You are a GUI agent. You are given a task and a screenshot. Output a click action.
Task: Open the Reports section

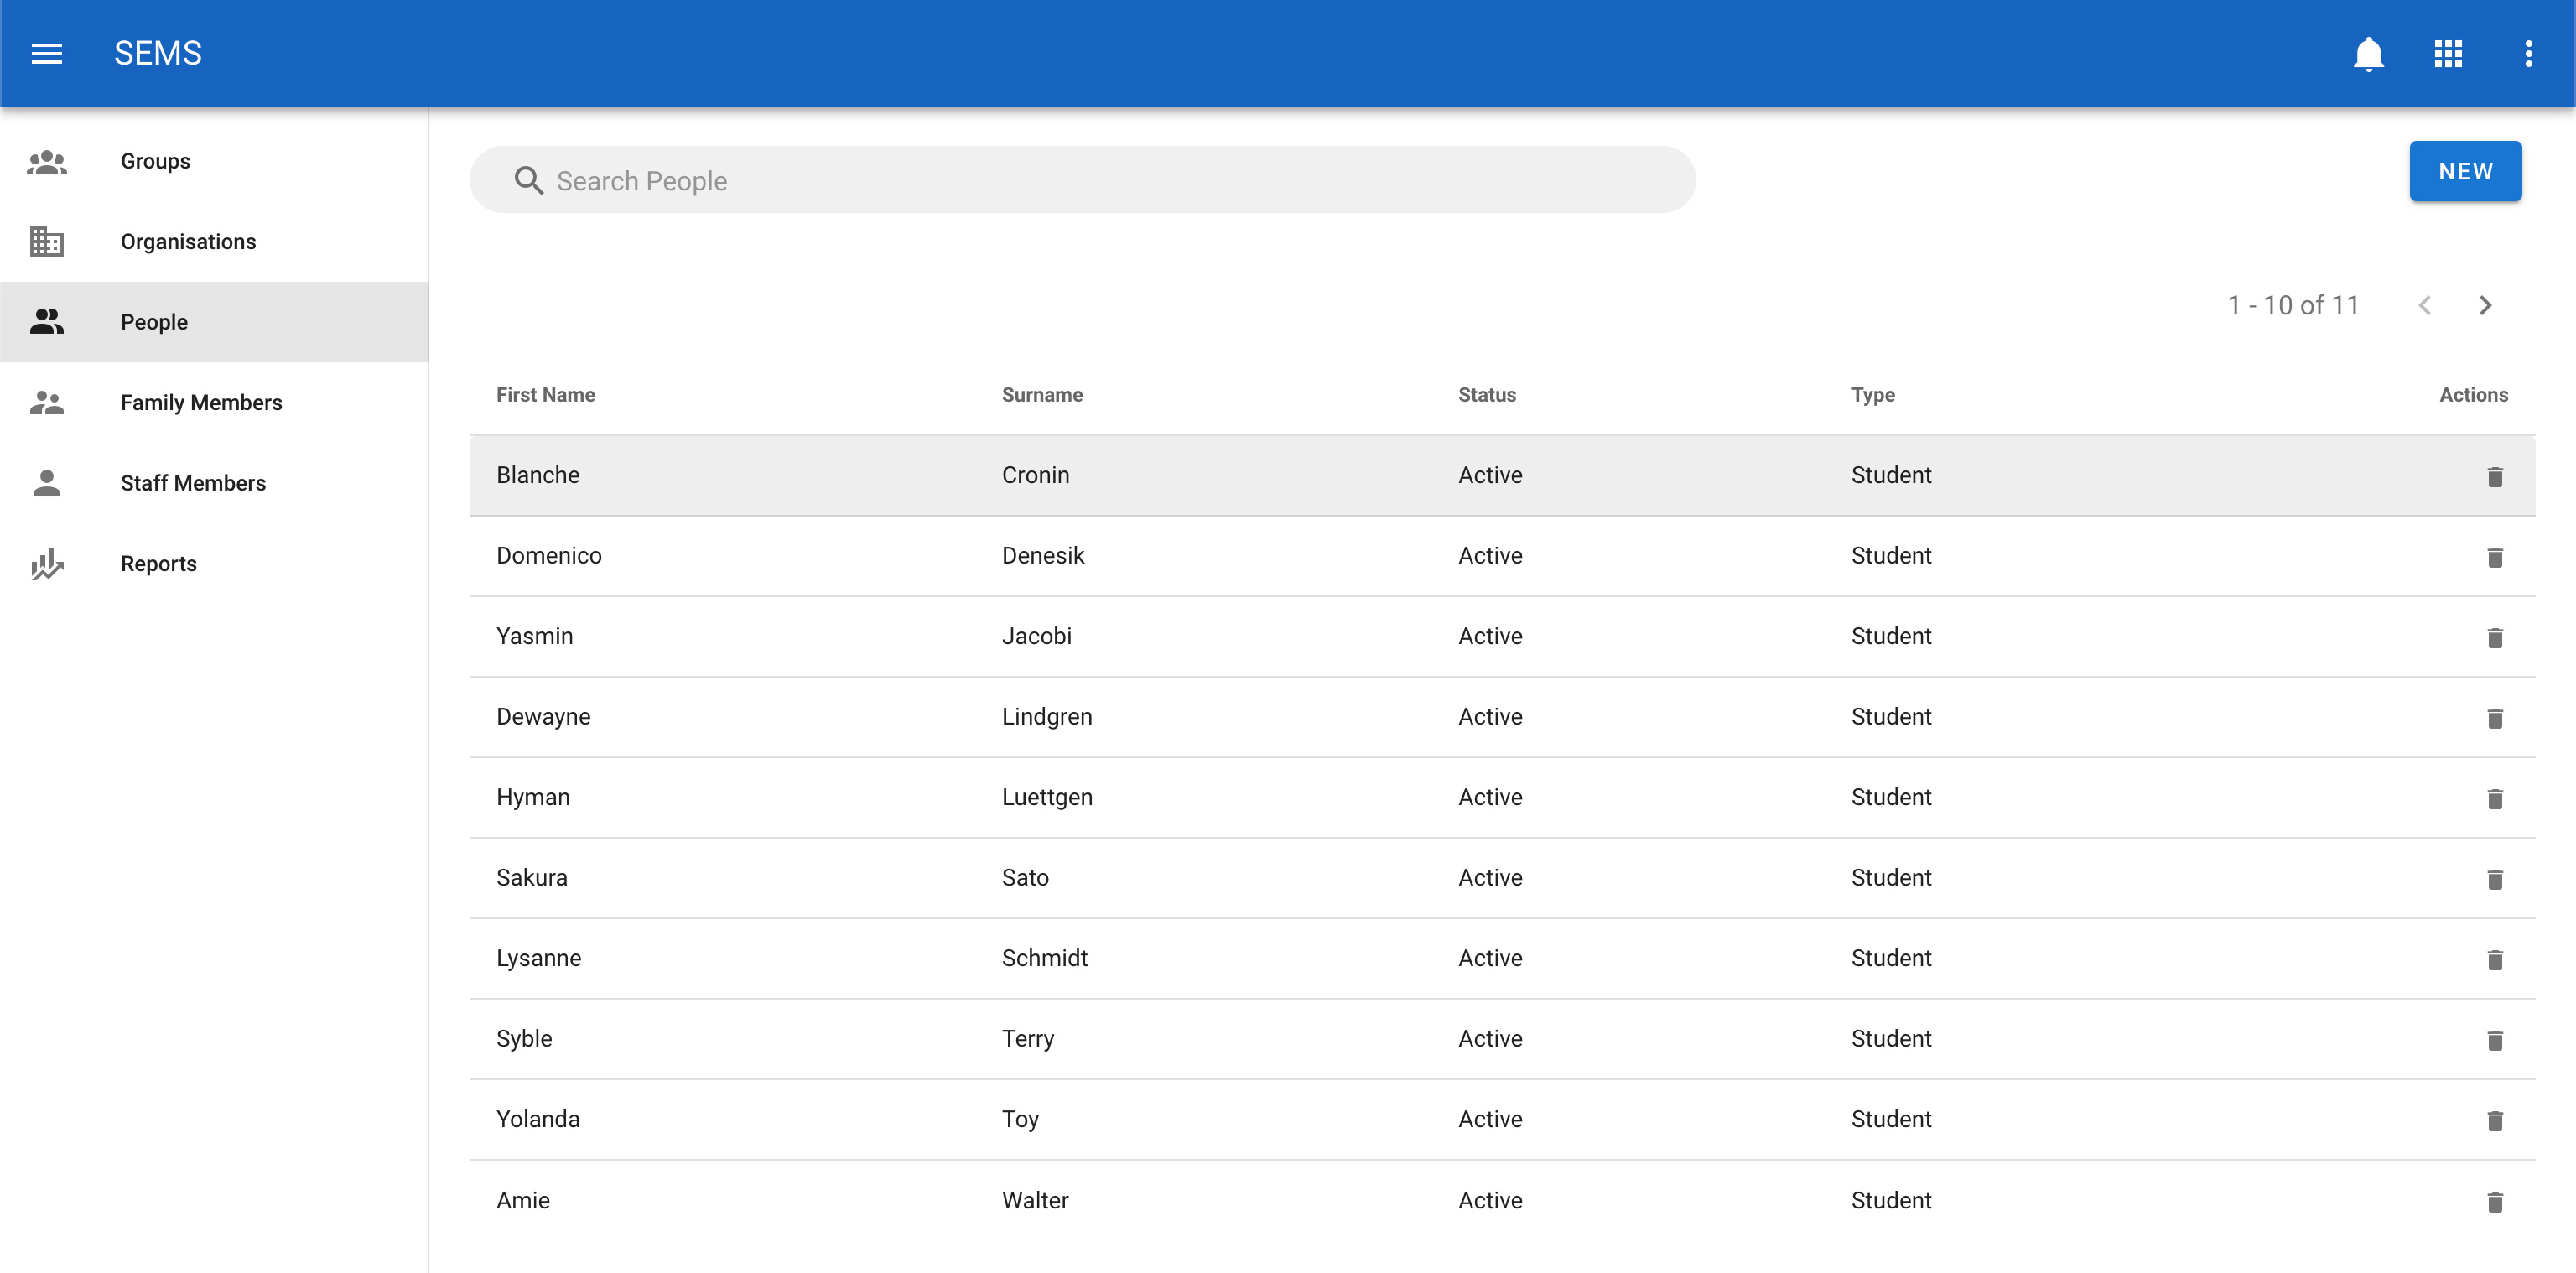[x=158, y=564]
